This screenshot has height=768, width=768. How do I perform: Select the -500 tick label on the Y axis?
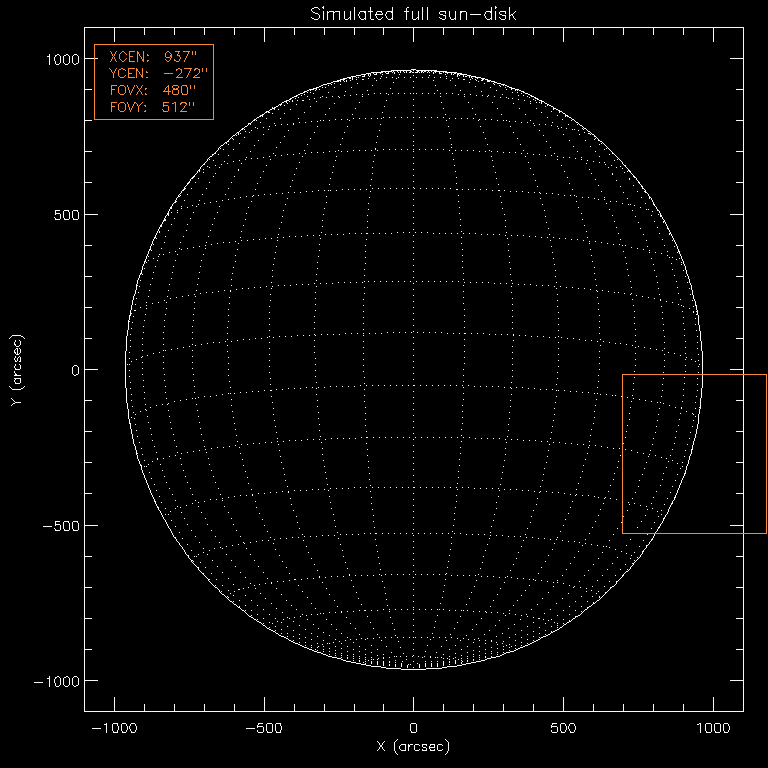point(60,526)
